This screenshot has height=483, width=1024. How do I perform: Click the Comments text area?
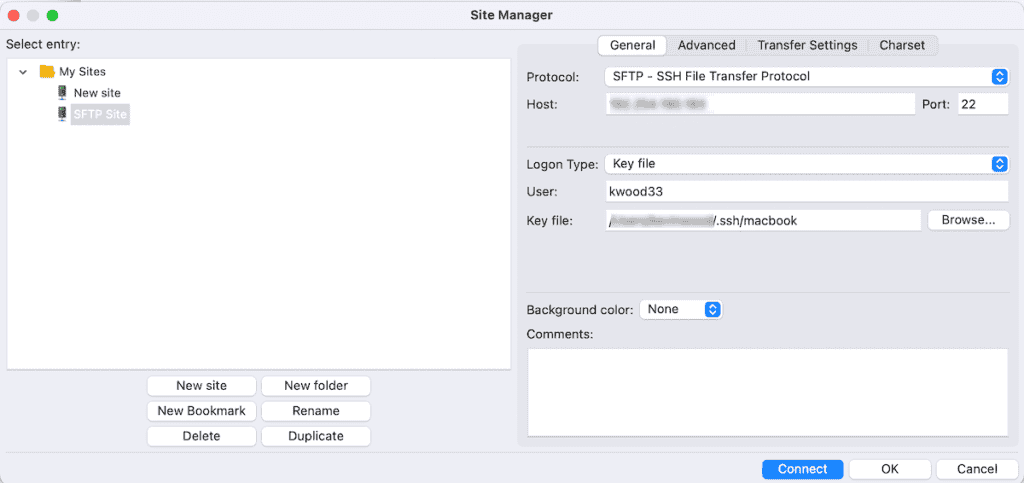(x=767, y=392)
